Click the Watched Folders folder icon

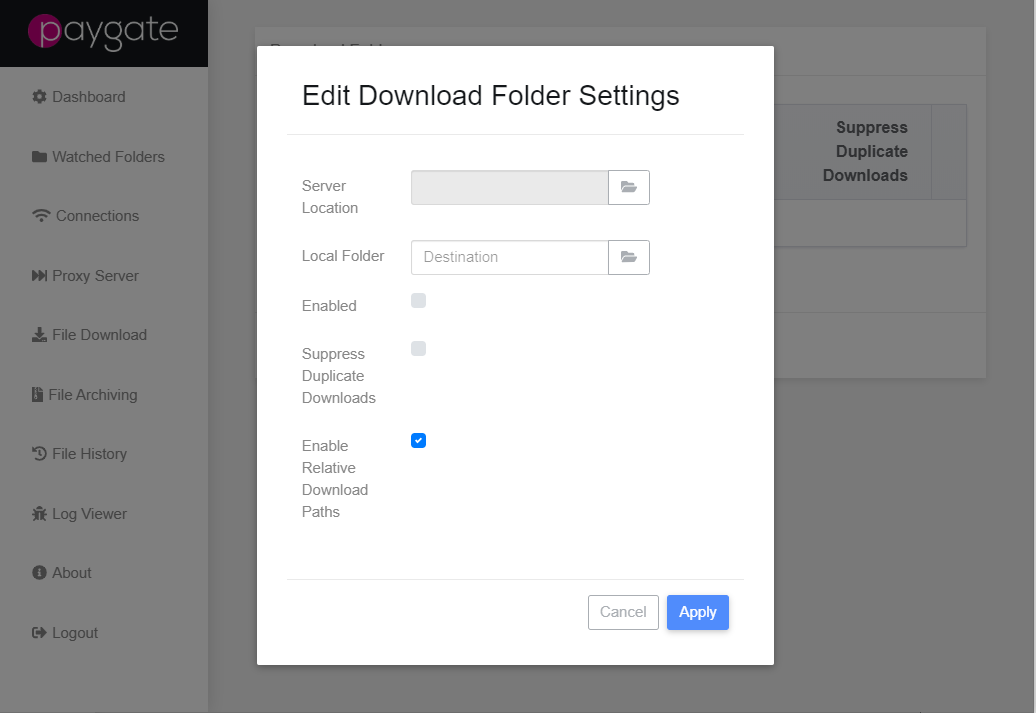[x=40, y=157]
